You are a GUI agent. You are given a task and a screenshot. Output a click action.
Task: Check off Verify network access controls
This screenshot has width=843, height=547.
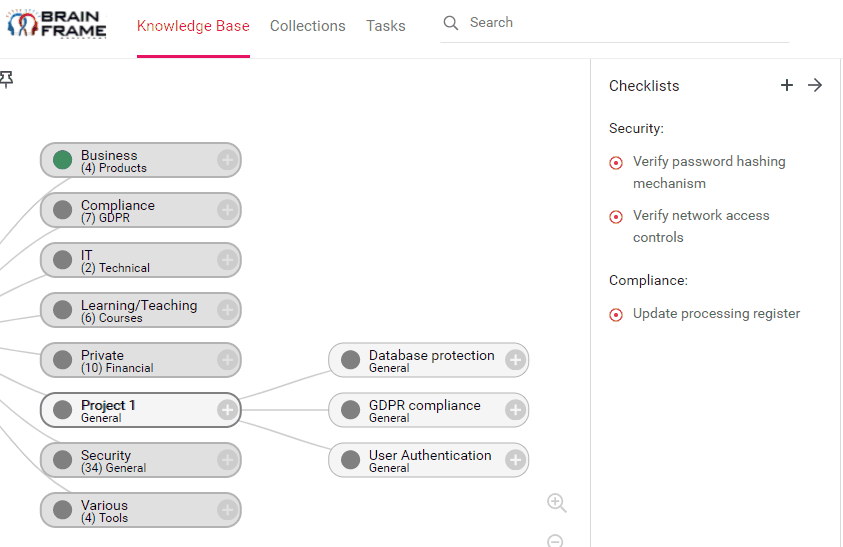pyautogui.click(x=616, y=217)
